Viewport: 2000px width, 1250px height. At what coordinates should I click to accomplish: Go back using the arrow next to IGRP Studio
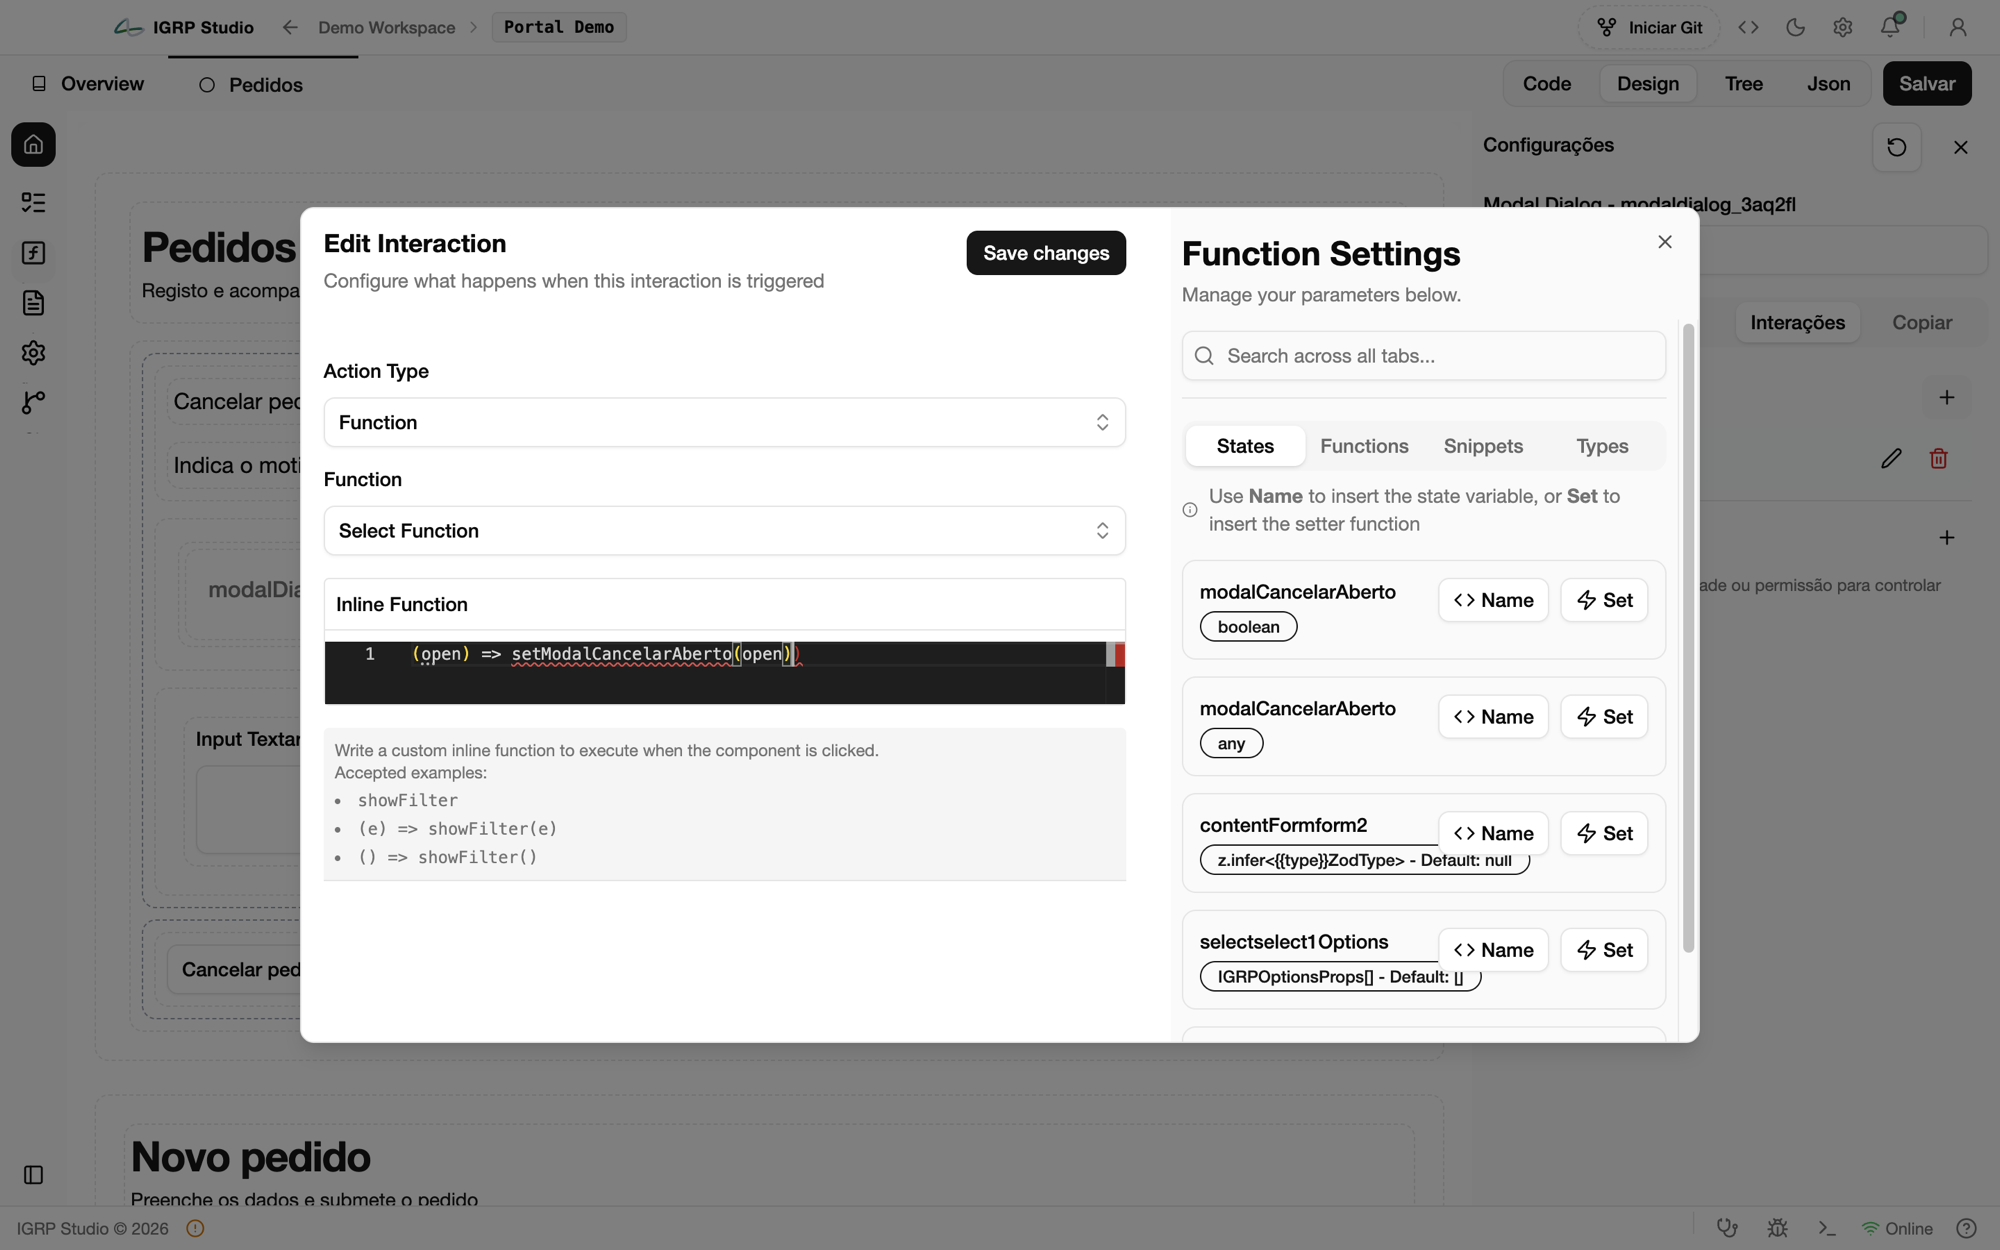(x=290, y=27)
